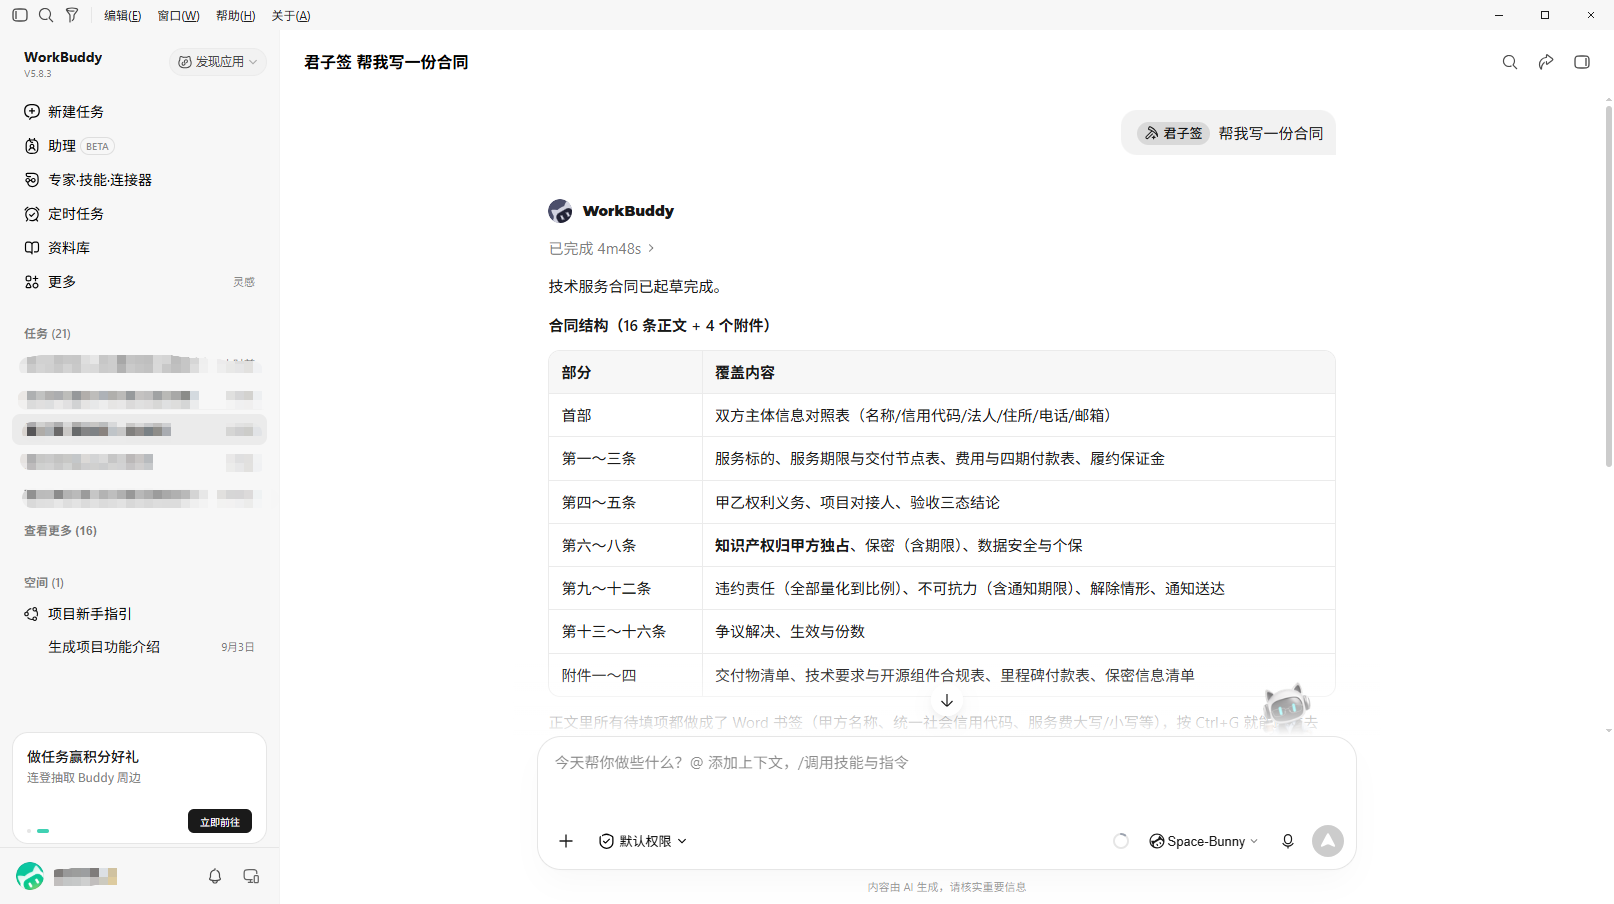
Task: Open the device screen icon beside the bell
Action: pyautogui.click(x=251, y=876)
